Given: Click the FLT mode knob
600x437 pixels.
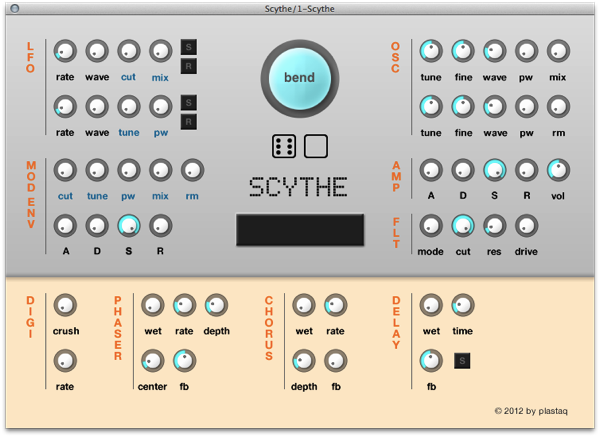Looking at the screenshot, I should pyautogui.click(x=431, y=226).
